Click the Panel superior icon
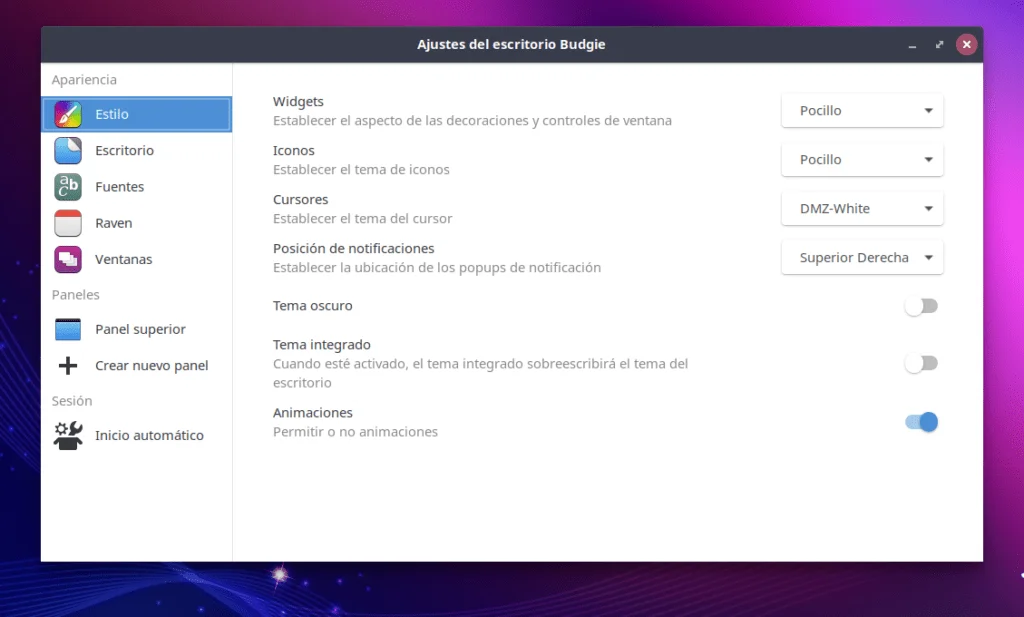Image resolution: width=1024 pixels, height=617 pixels. click(x=68, y=329)
